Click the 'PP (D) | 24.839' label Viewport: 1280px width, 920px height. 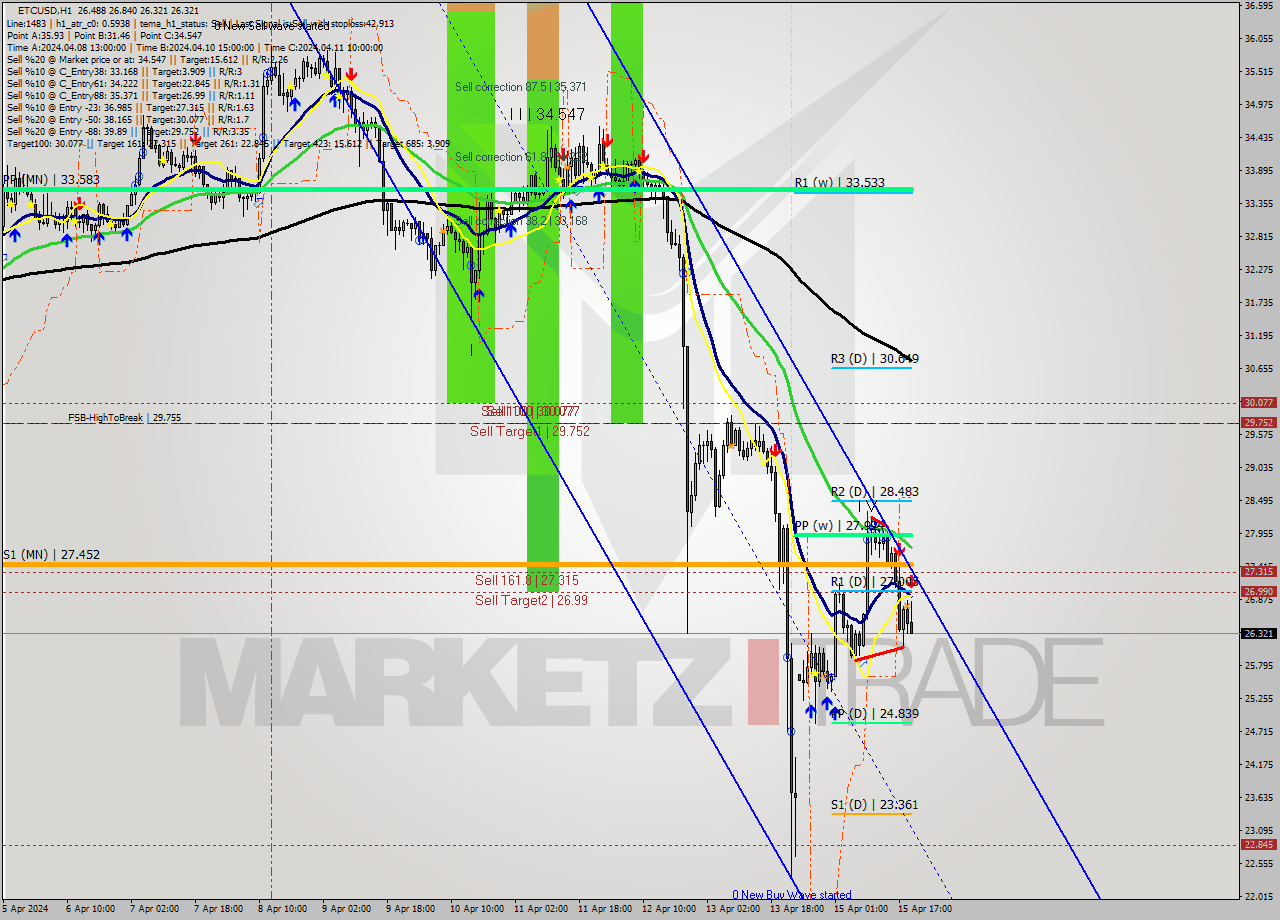[875, 714]
